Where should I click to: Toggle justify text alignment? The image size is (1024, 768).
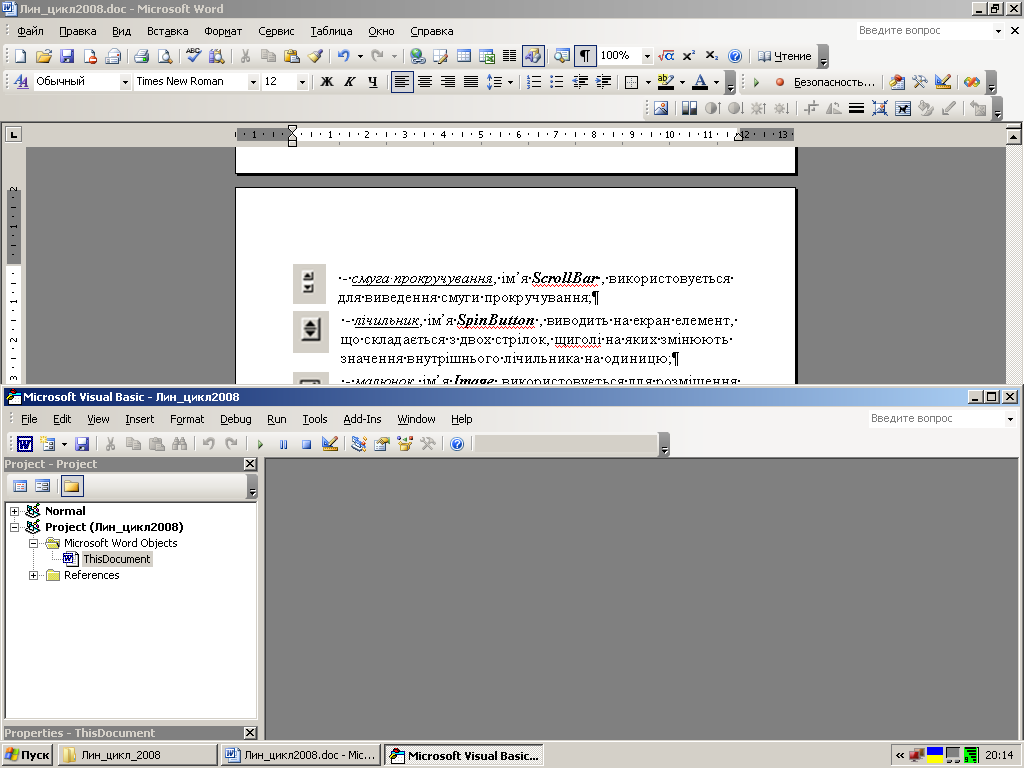point(470,82)
